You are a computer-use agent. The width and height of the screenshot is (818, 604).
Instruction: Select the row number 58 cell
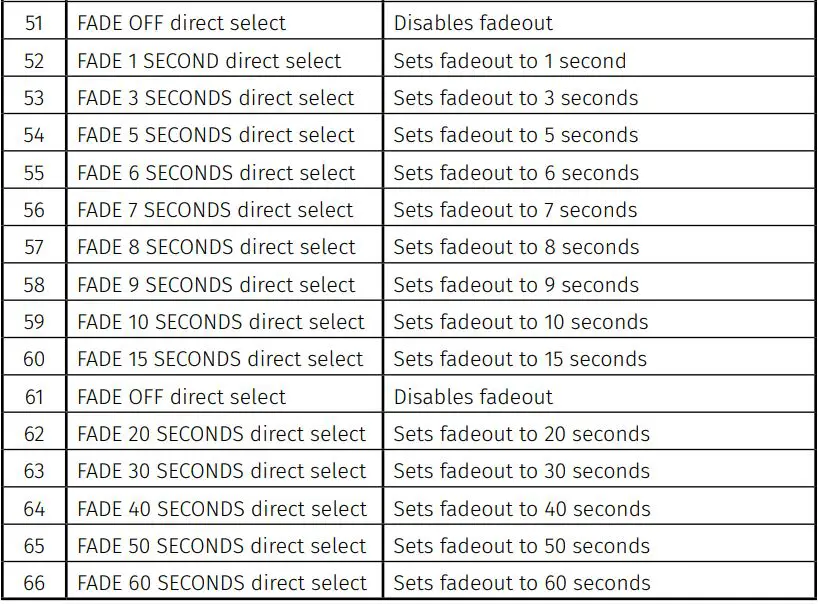34,285
